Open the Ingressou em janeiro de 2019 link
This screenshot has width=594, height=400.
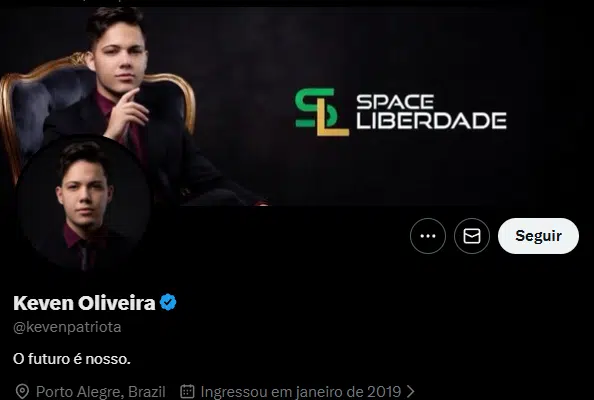pos(301,391)
